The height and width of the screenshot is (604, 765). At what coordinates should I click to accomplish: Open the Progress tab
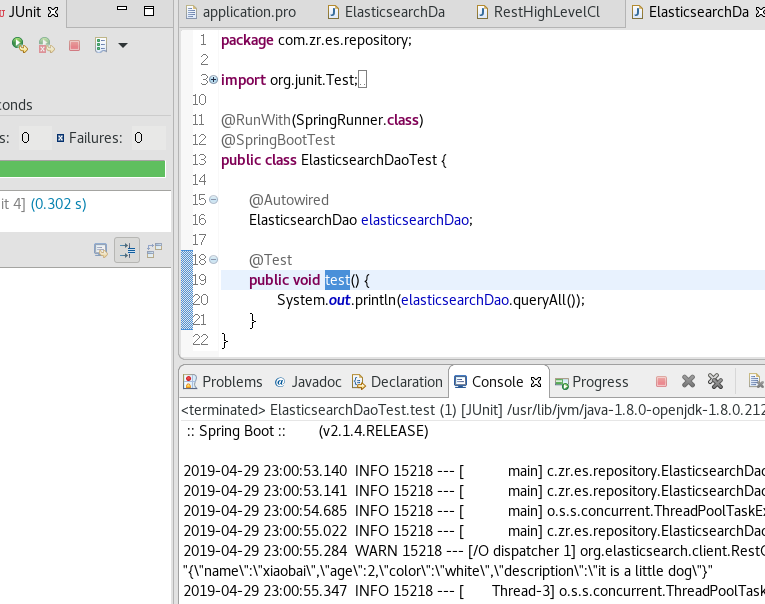(592, 382)
